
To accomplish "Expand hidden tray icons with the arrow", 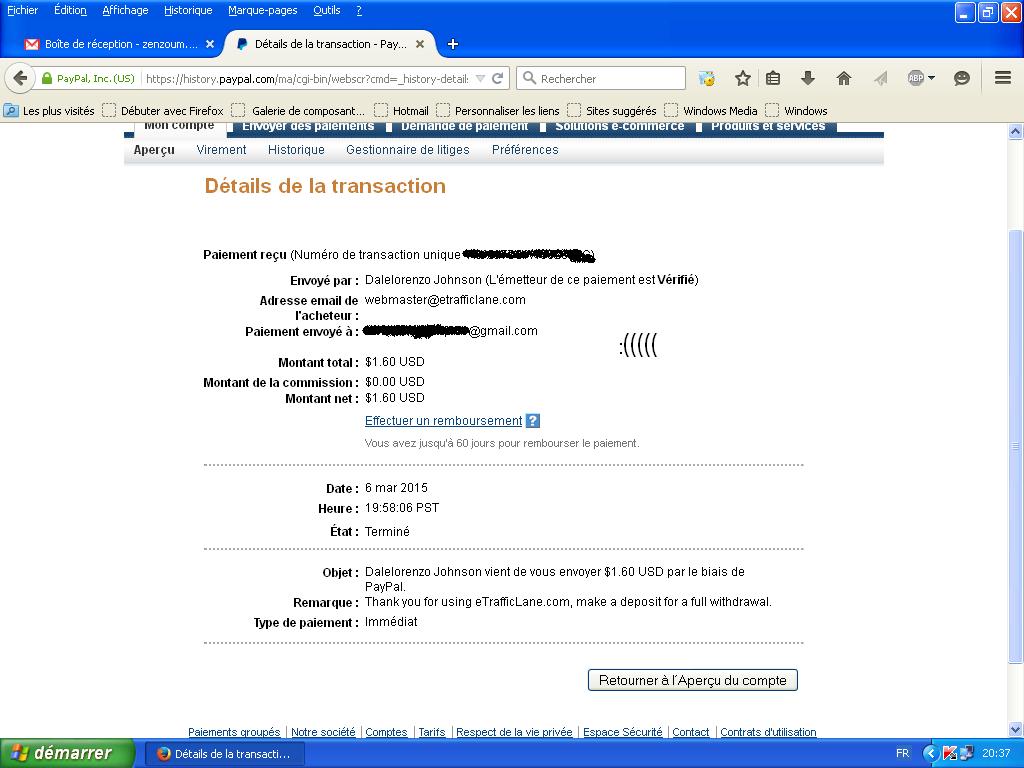I will click(931, 754).
